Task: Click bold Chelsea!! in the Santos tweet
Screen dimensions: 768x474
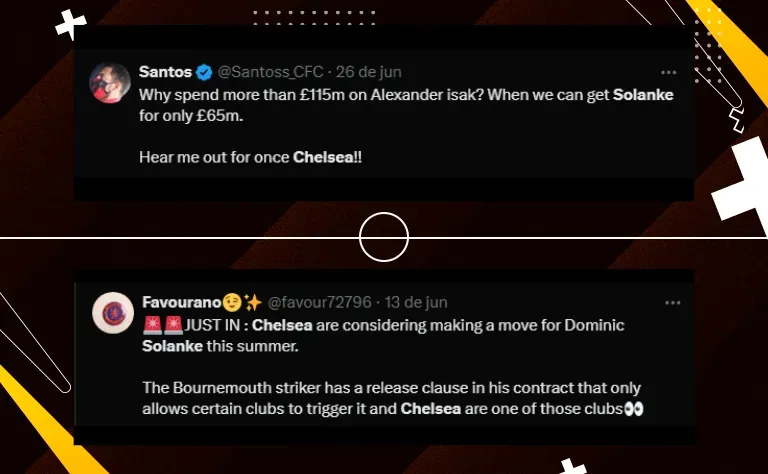Action: 327,157
